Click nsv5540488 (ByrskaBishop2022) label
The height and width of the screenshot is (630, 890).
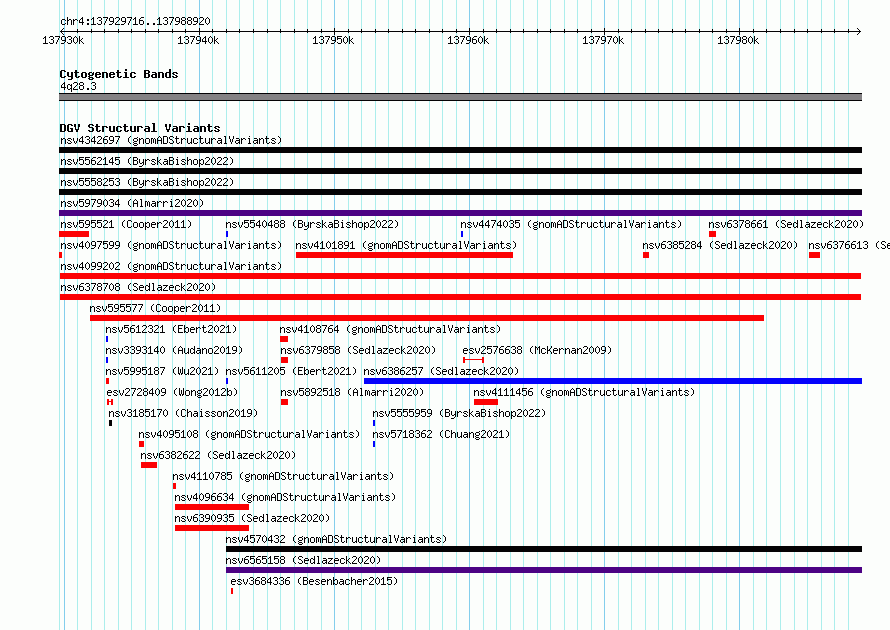pos(312,224)
